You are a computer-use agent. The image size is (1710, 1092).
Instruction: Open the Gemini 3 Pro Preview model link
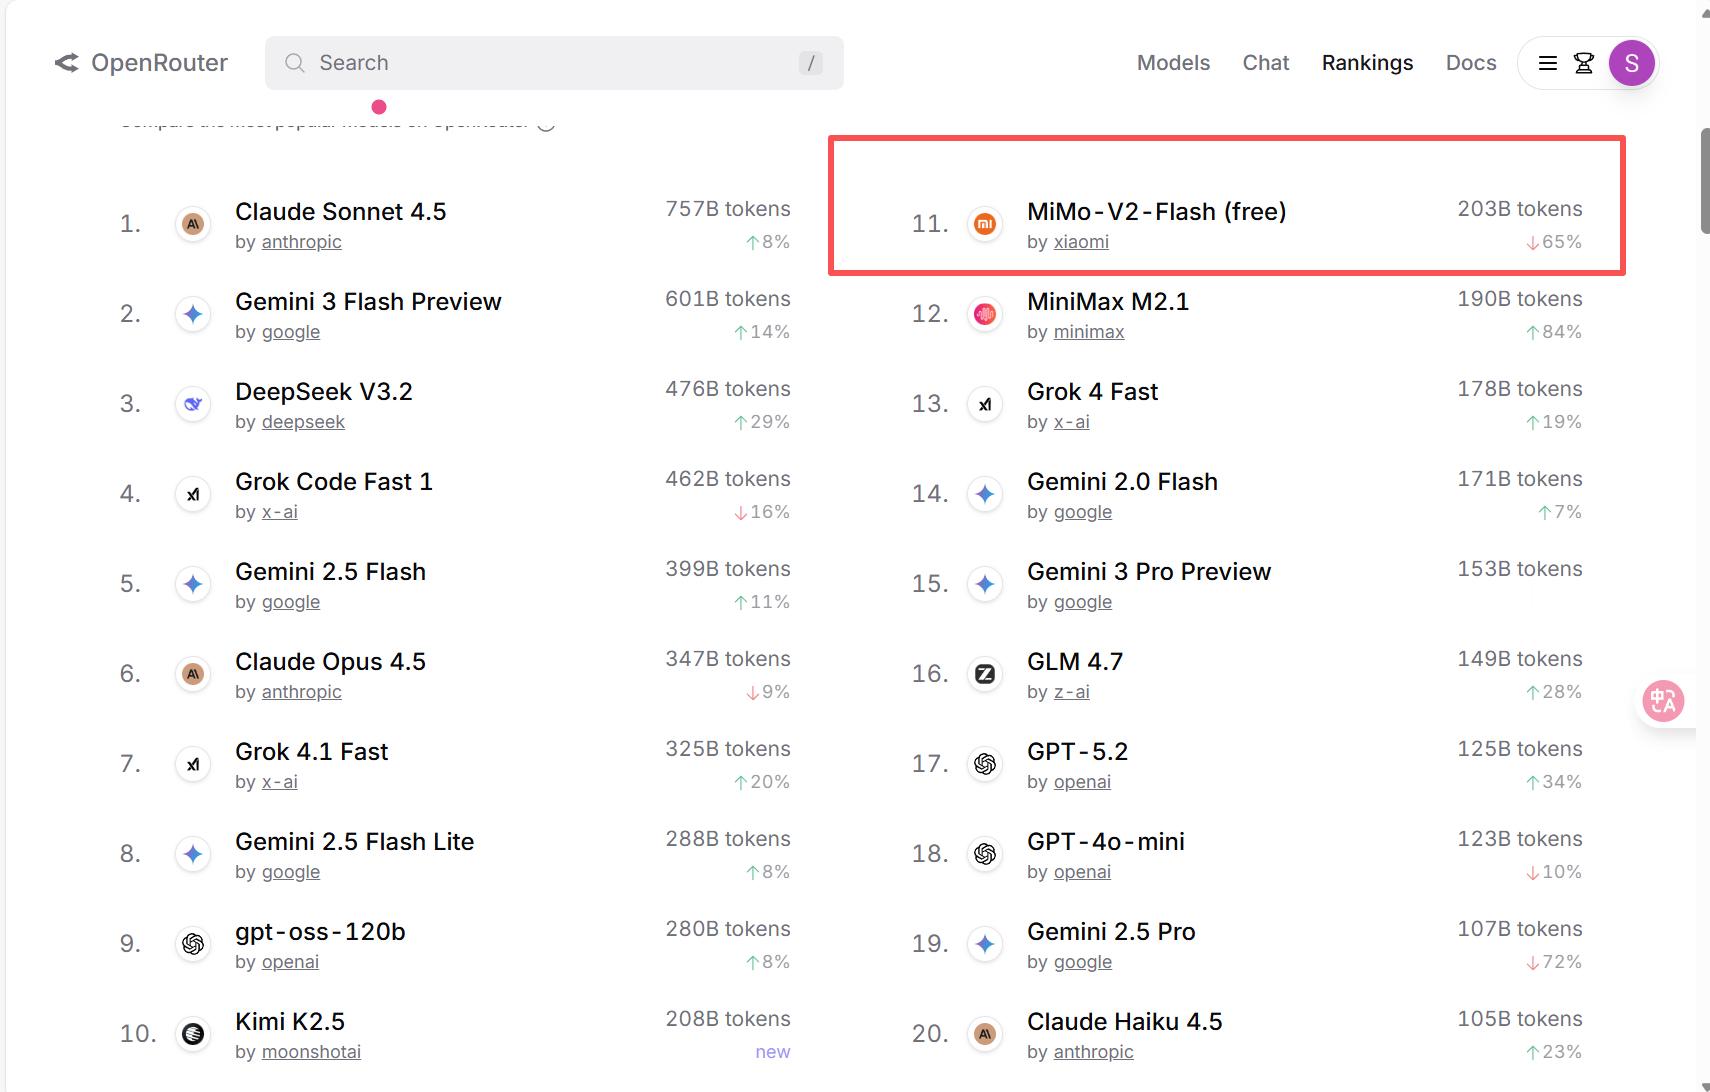(x=1149, y=572)
